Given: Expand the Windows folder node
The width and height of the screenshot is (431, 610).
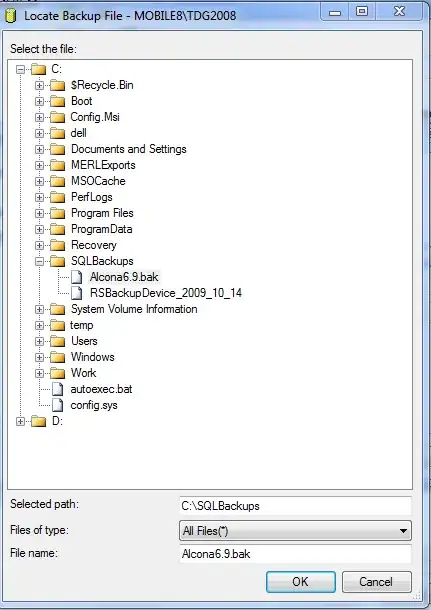Looking at the screenshot, I should (39, 357).
